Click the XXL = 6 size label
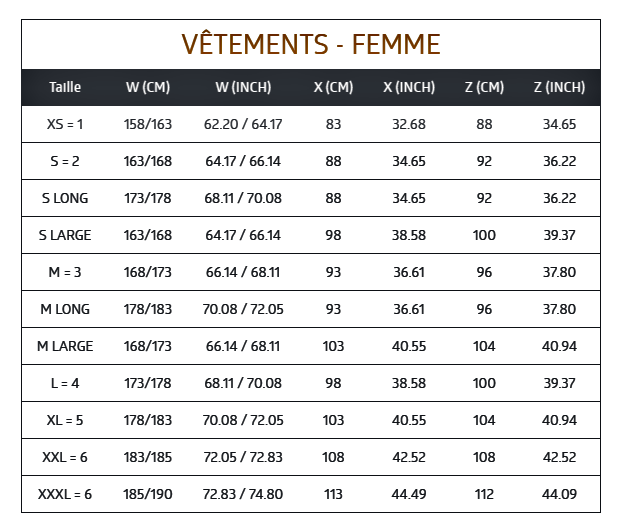The width and height of the screenshot is (632, 525). (x=65, y=457)
